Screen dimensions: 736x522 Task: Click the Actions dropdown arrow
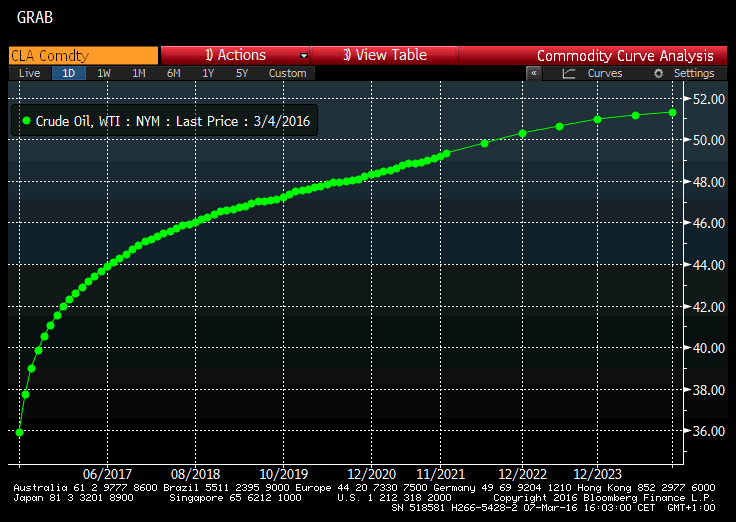(304, 56)
